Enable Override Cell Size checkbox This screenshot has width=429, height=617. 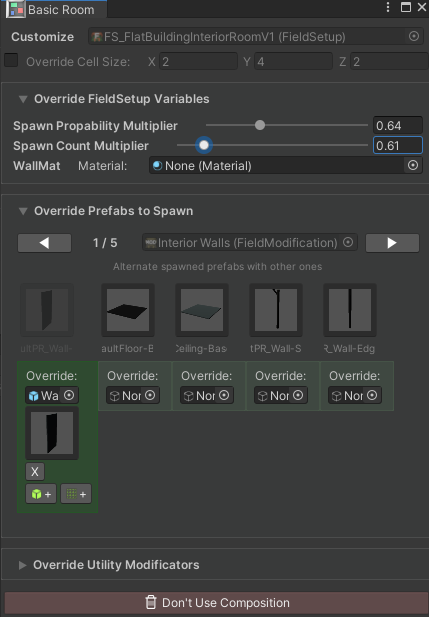(x=11, y=61)
